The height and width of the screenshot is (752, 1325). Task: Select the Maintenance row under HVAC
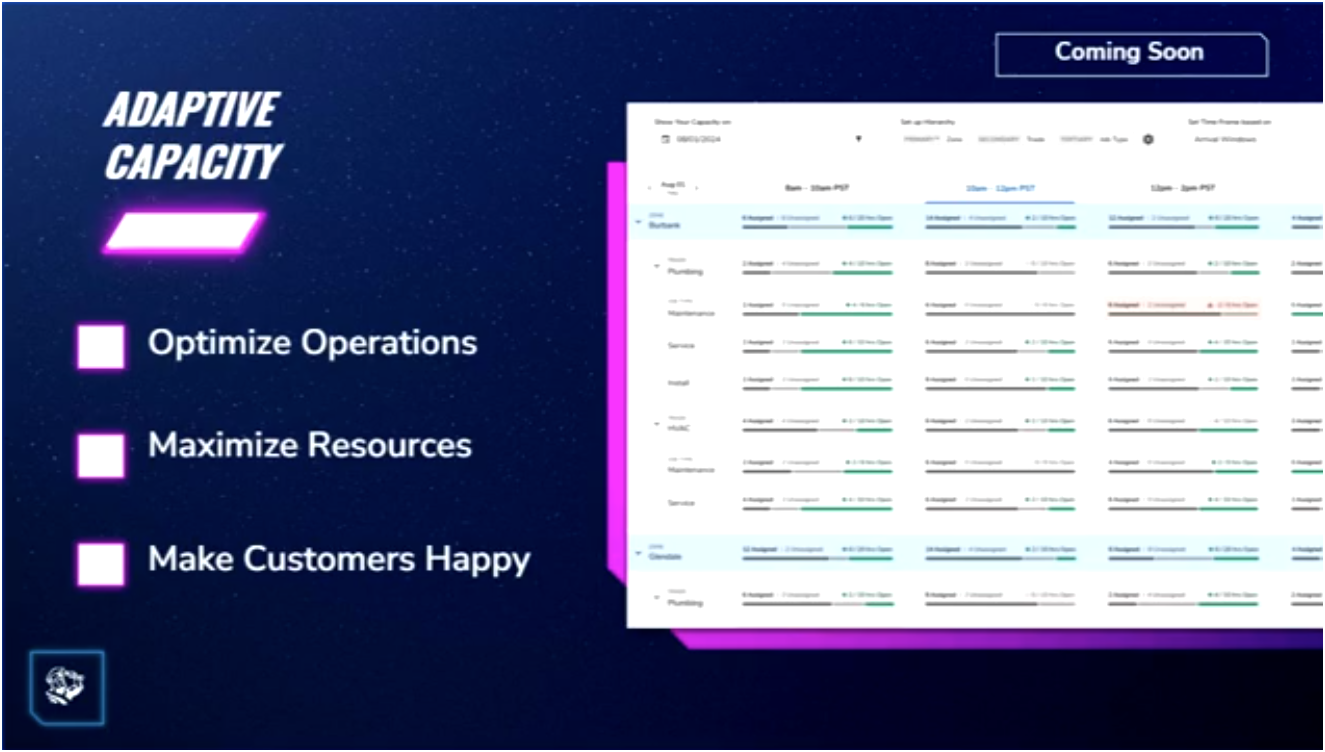click(691, 469)
